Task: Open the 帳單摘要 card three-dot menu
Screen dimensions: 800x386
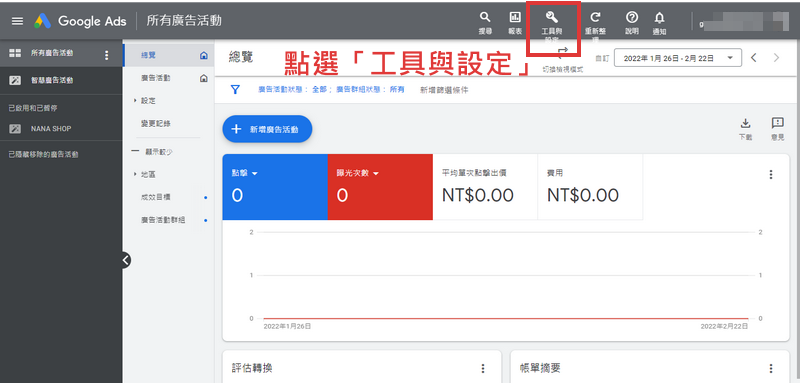Action: pyautogui.click(x=771, y=368)
